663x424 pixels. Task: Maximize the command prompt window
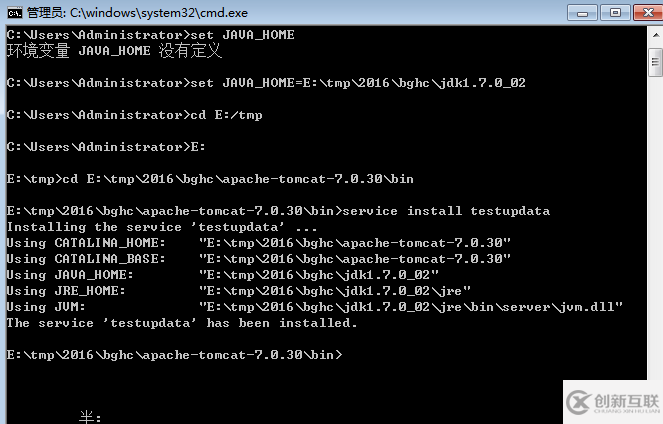pyautogui.click(x=615, y=13)
